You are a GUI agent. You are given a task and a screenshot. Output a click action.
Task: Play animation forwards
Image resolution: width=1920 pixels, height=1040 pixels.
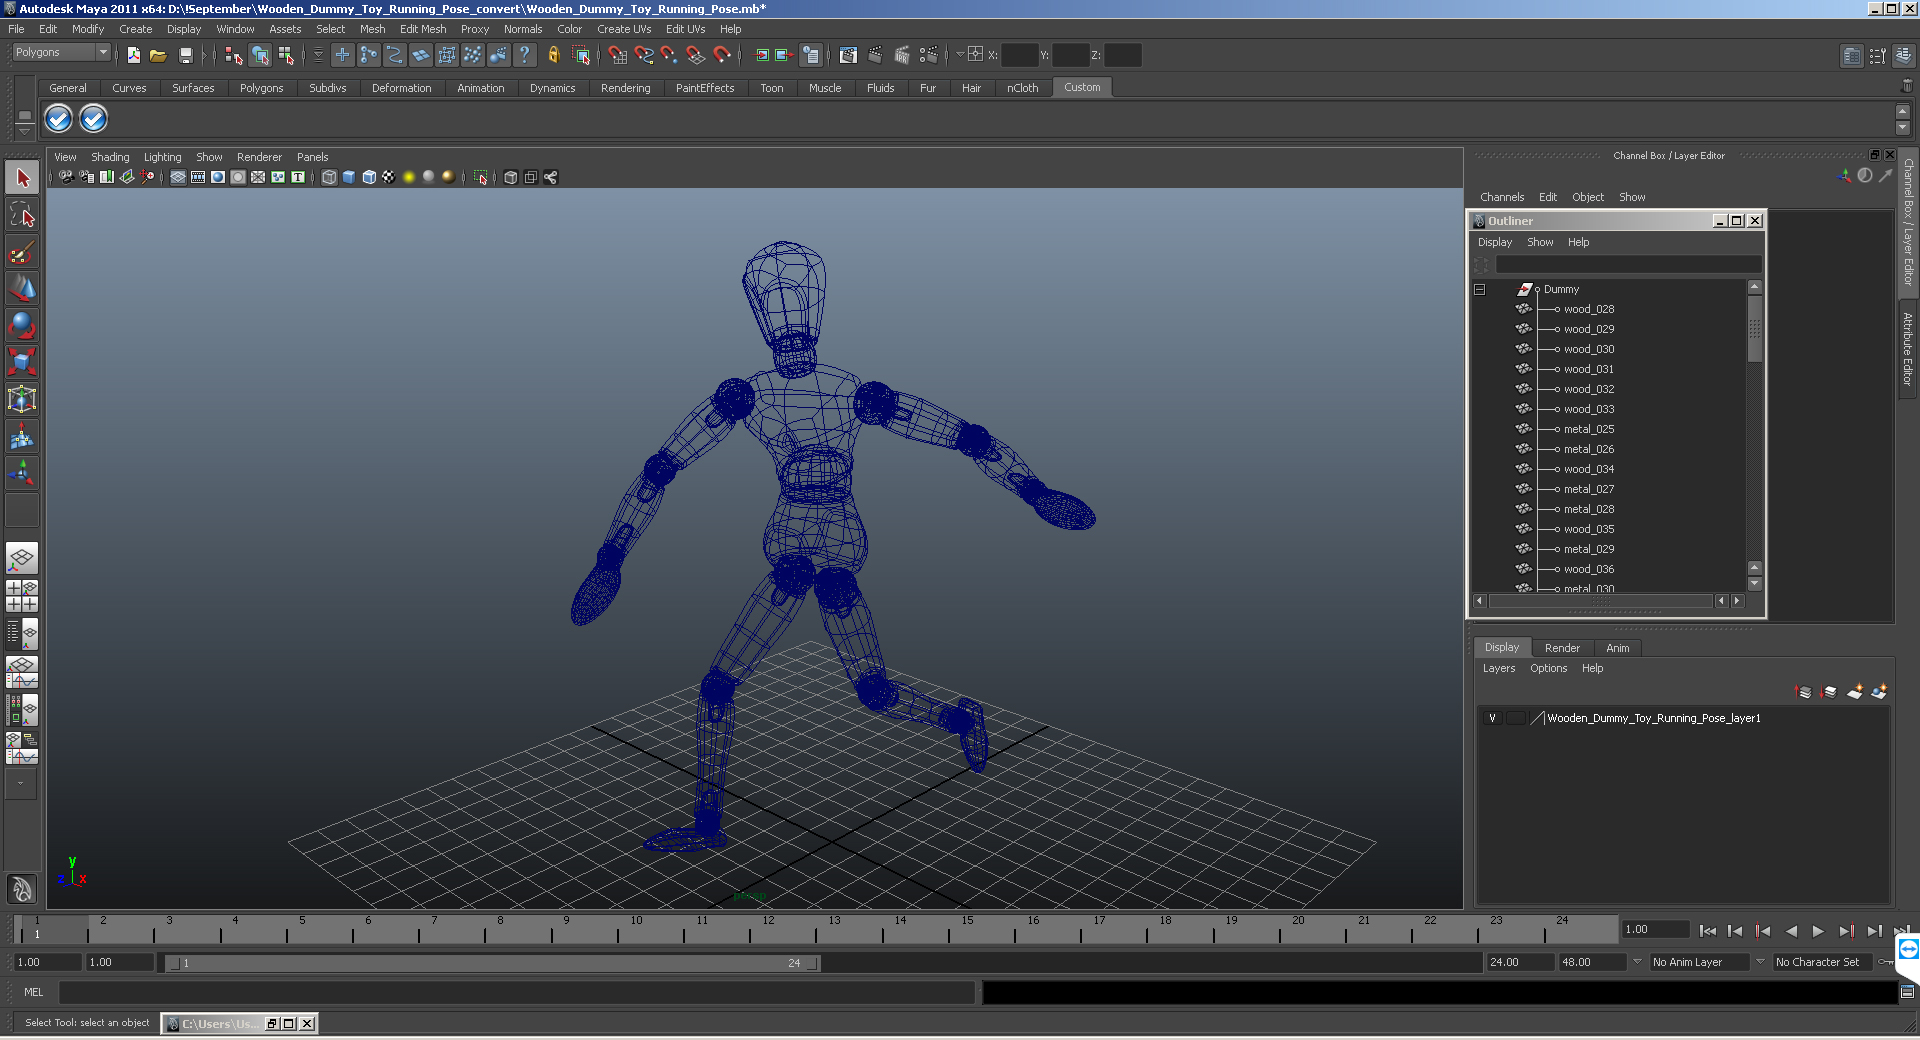point(1819,931)
